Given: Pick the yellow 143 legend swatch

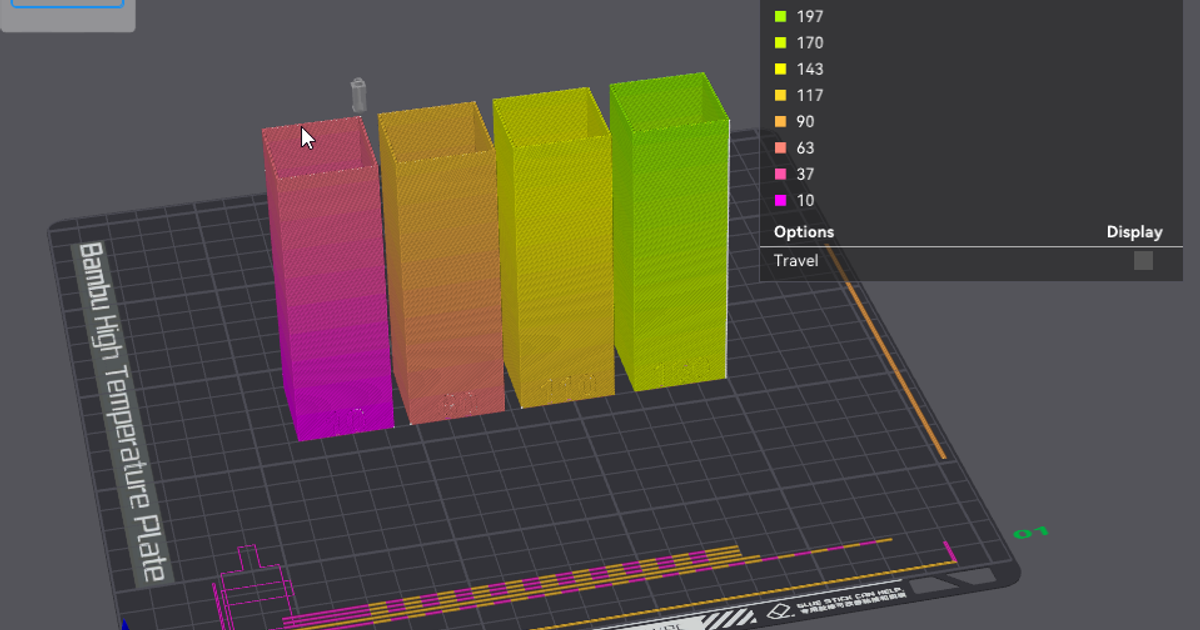Looking at the screenshot, I should 781,69.
